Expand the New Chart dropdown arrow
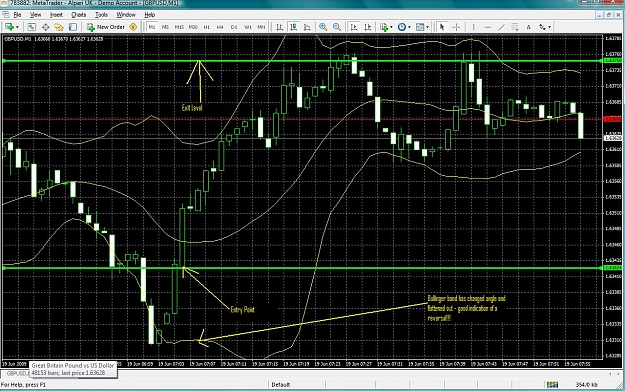This screenshot has height=391, width=625. pyautogui.click(x=17, y=27)
